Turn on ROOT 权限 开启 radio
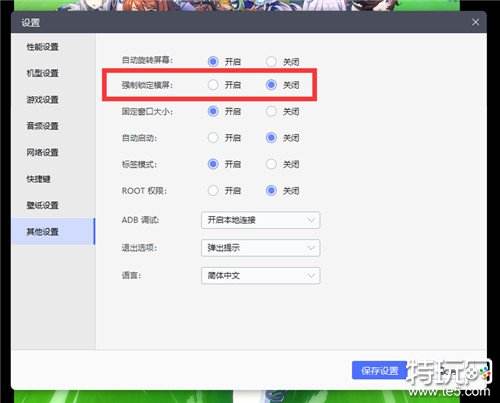 coord(213,190)
